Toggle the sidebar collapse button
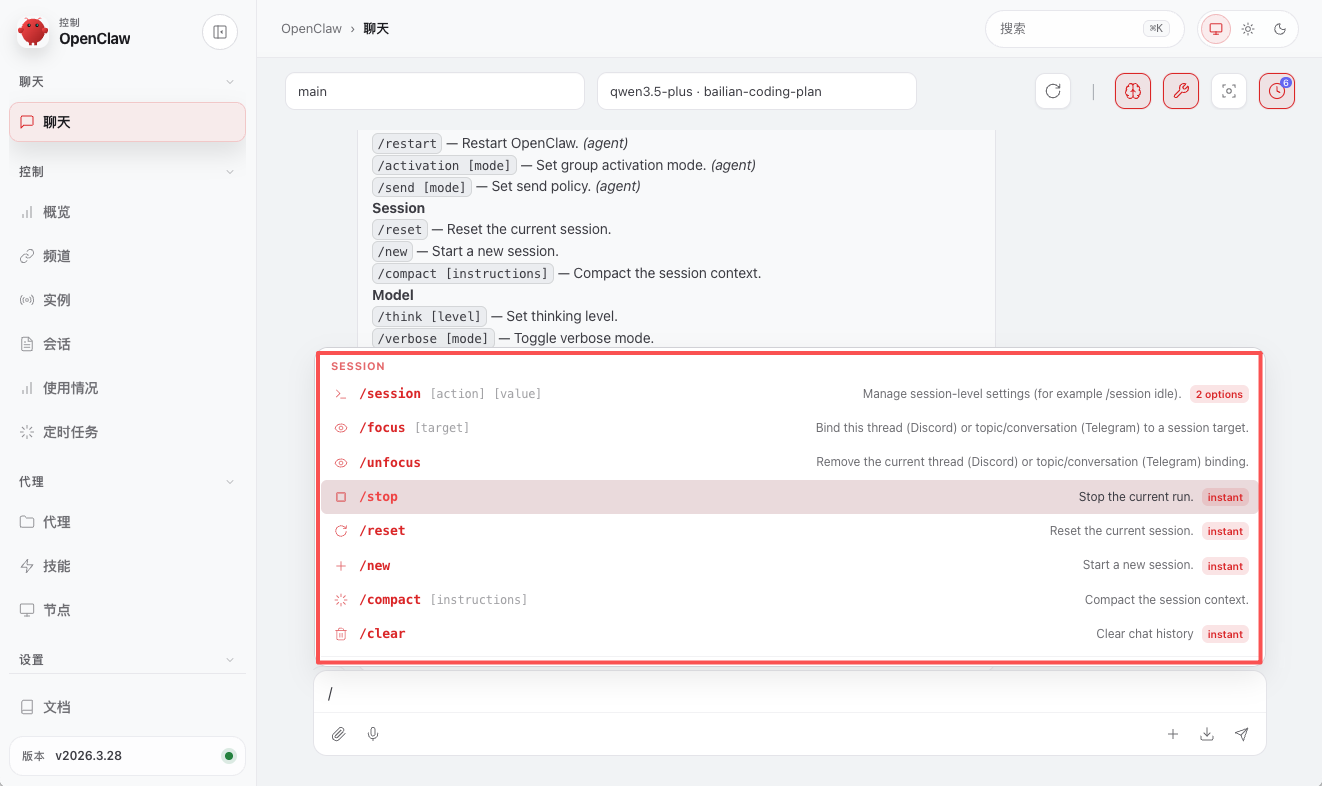The image size is (1322, 786). (220, 32)
